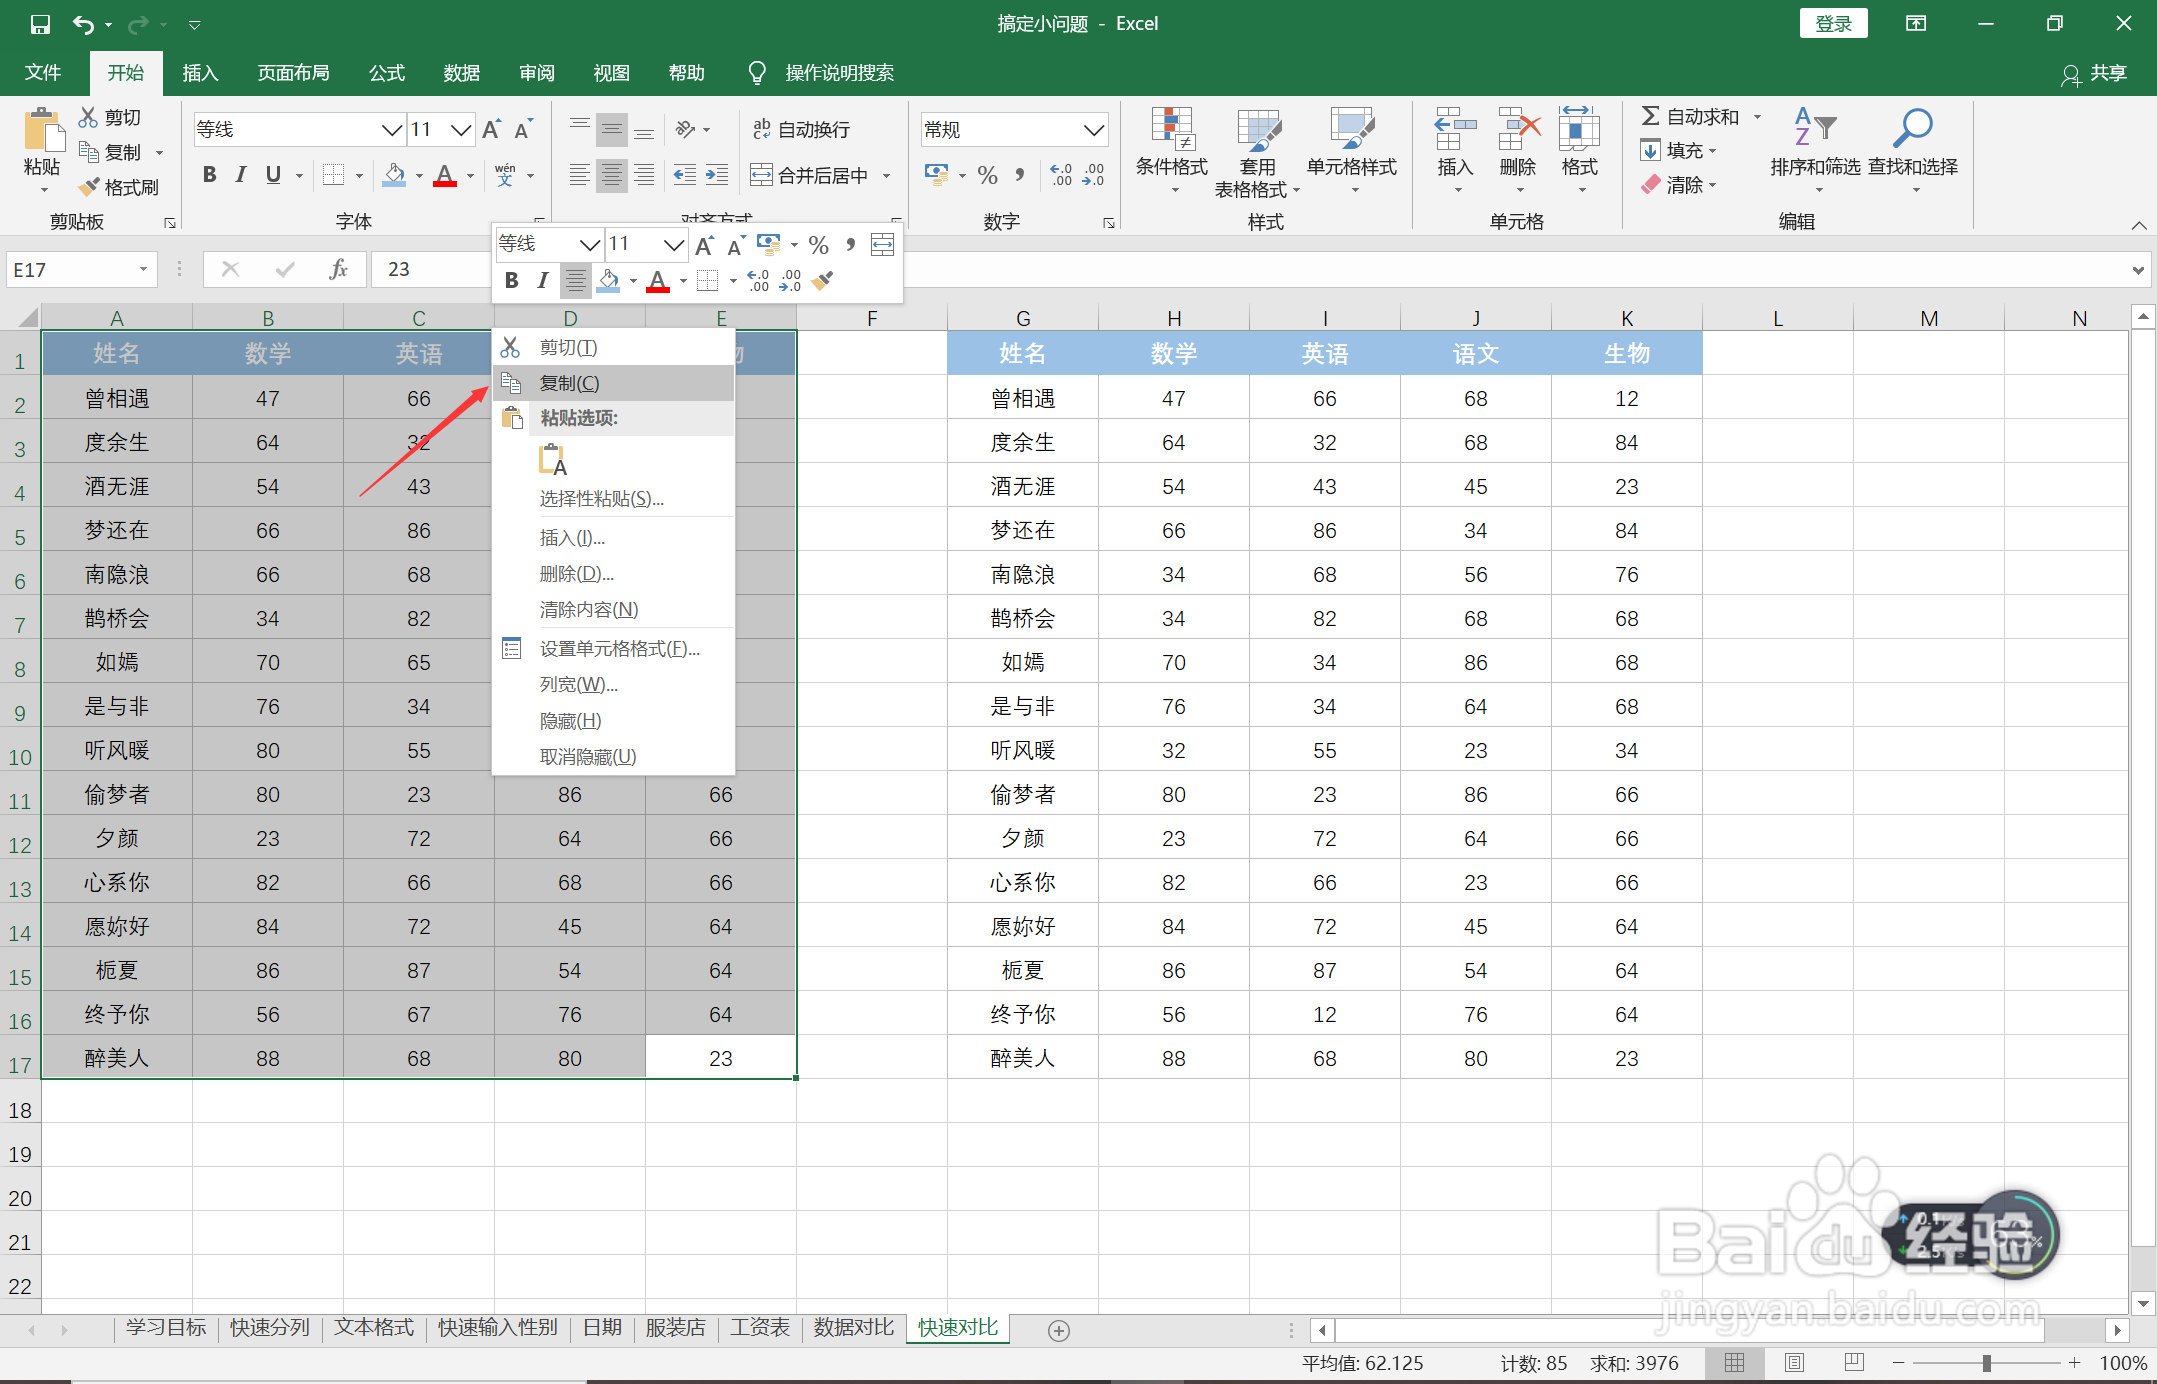
Task: Click the Sort and Filter icon
Action: coord(1814,128)
